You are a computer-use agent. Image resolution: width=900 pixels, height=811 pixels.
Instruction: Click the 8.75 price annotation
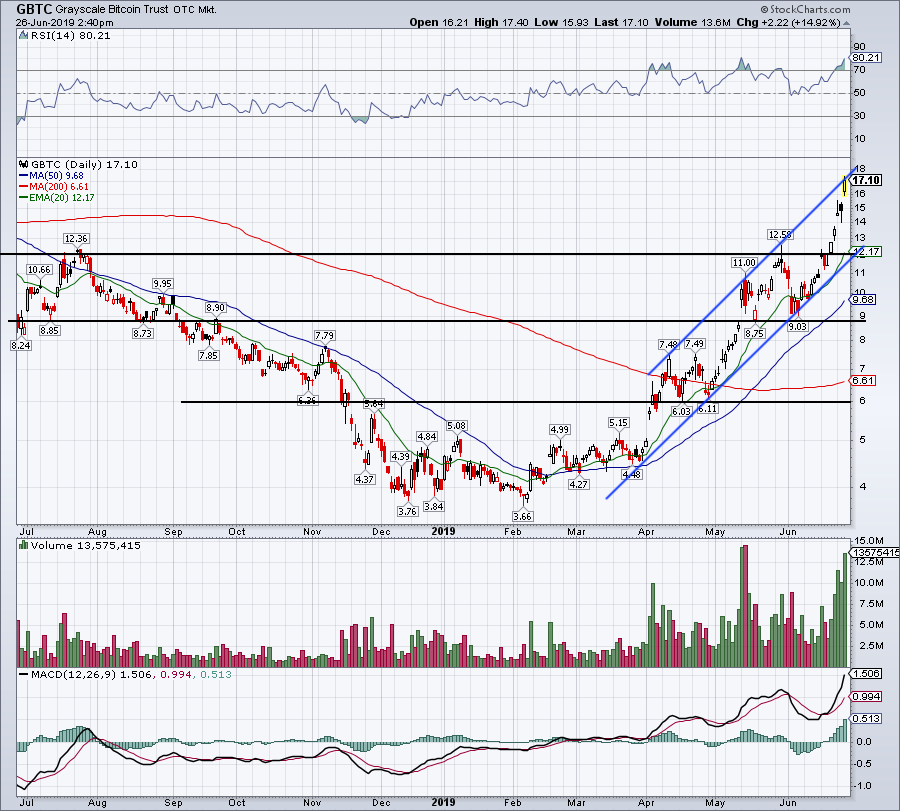tap(754, 333)
